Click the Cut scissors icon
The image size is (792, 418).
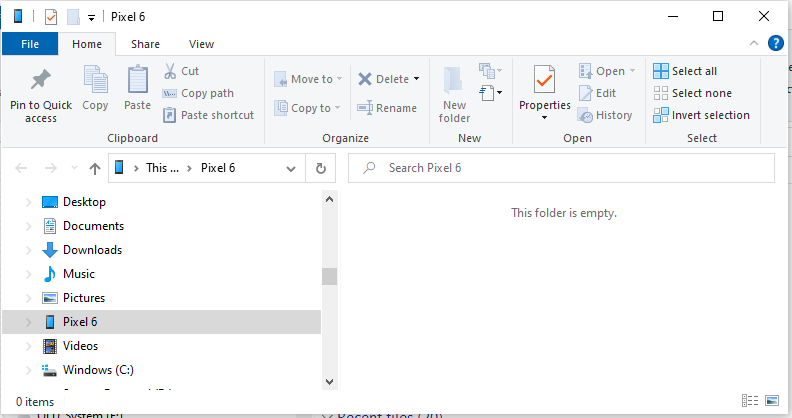tap(170, 71)
